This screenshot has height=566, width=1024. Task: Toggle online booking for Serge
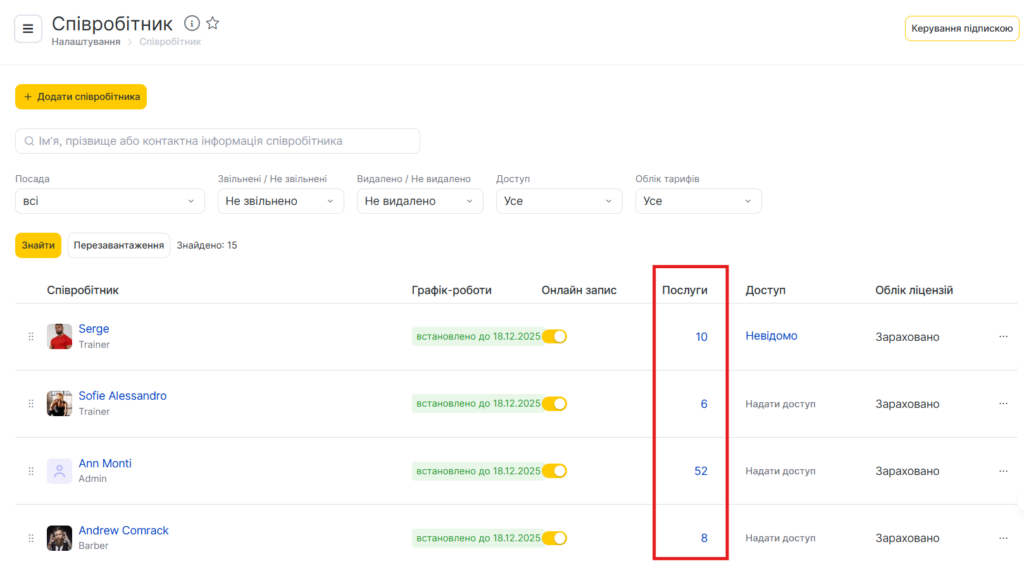(x=554, y=337)
